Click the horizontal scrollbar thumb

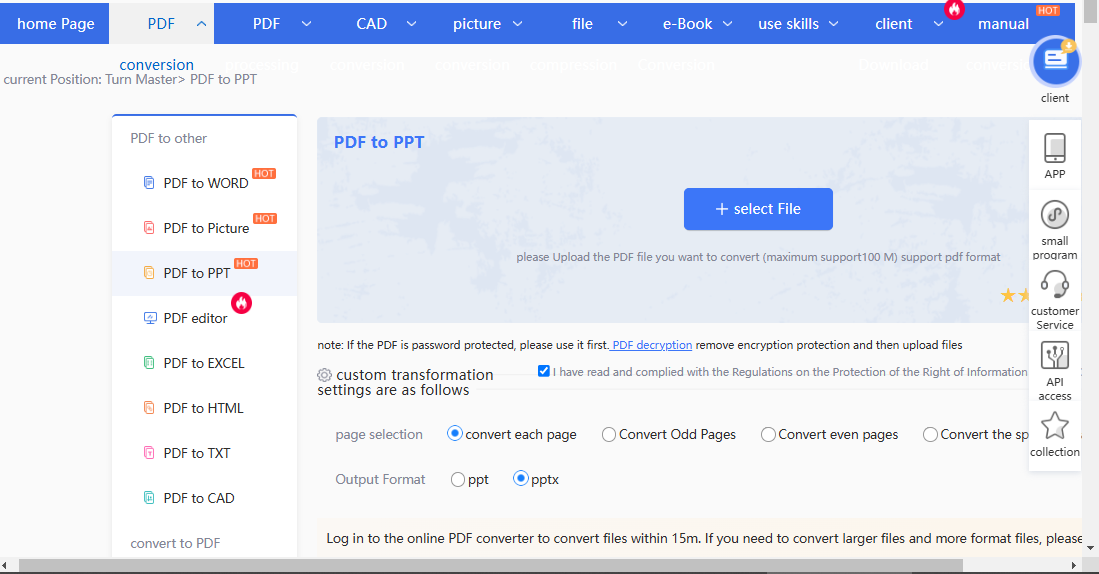pyautogui.click(x=491, y=565)
